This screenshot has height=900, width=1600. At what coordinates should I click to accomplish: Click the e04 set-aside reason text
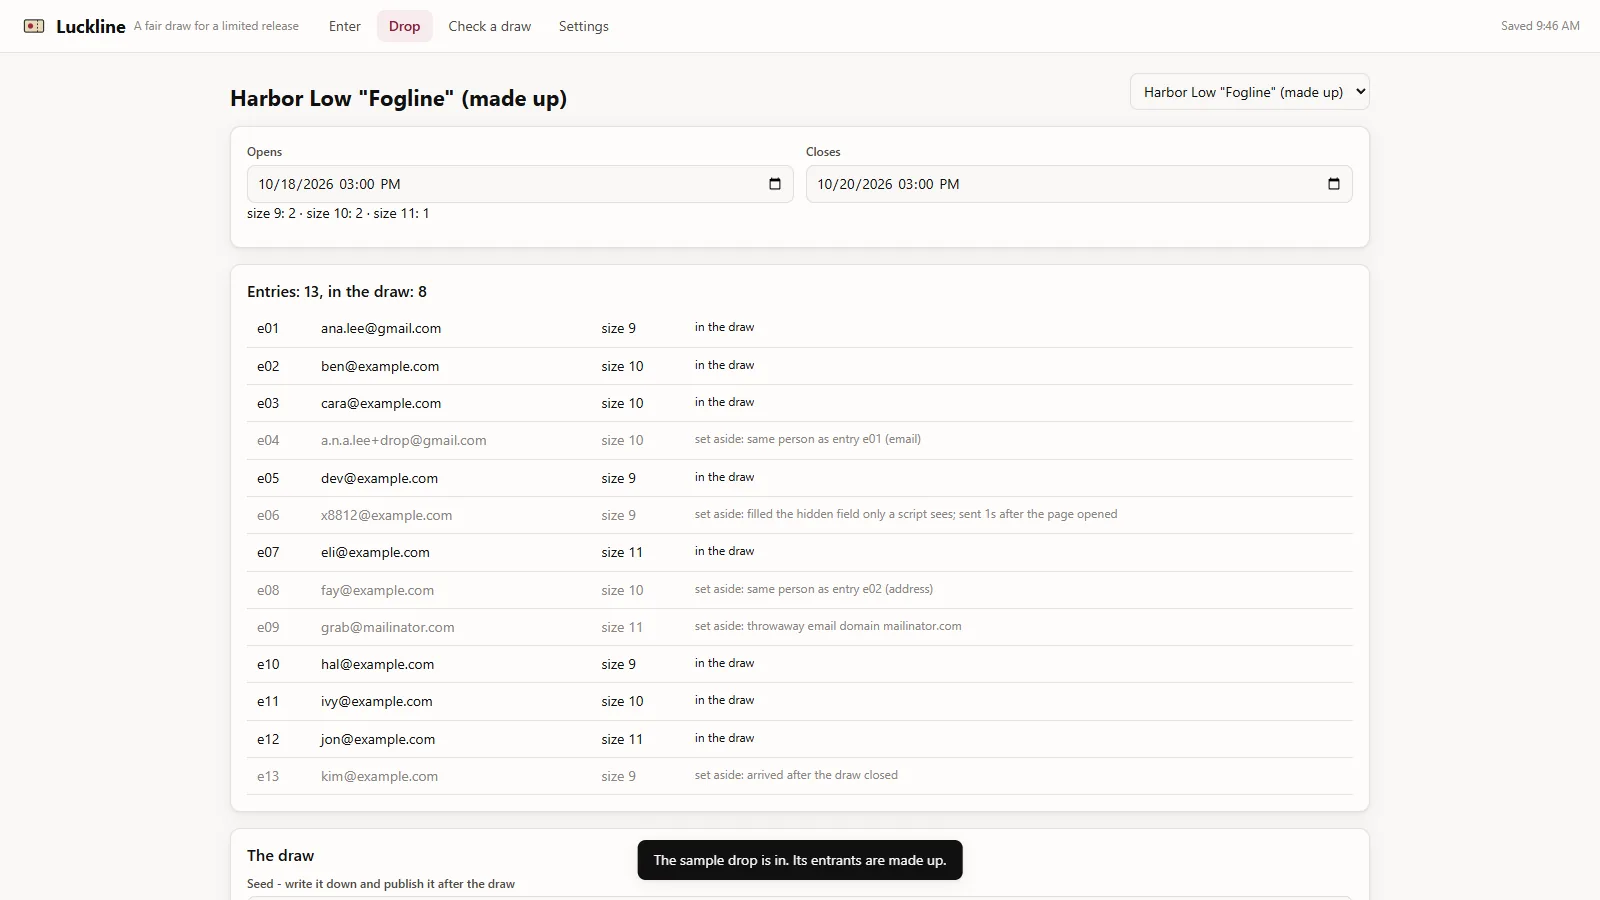[x=808, y=439]
